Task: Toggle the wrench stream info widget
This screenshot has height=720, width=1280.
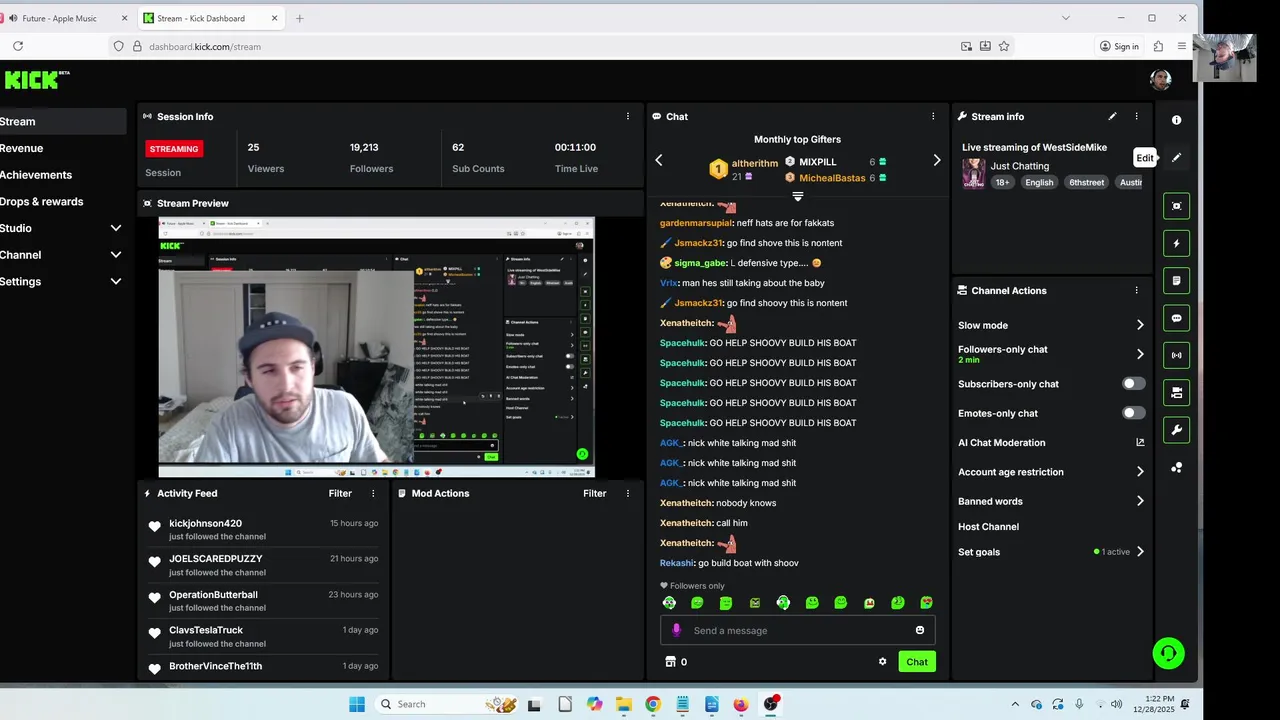Action: click(1176, 430)
